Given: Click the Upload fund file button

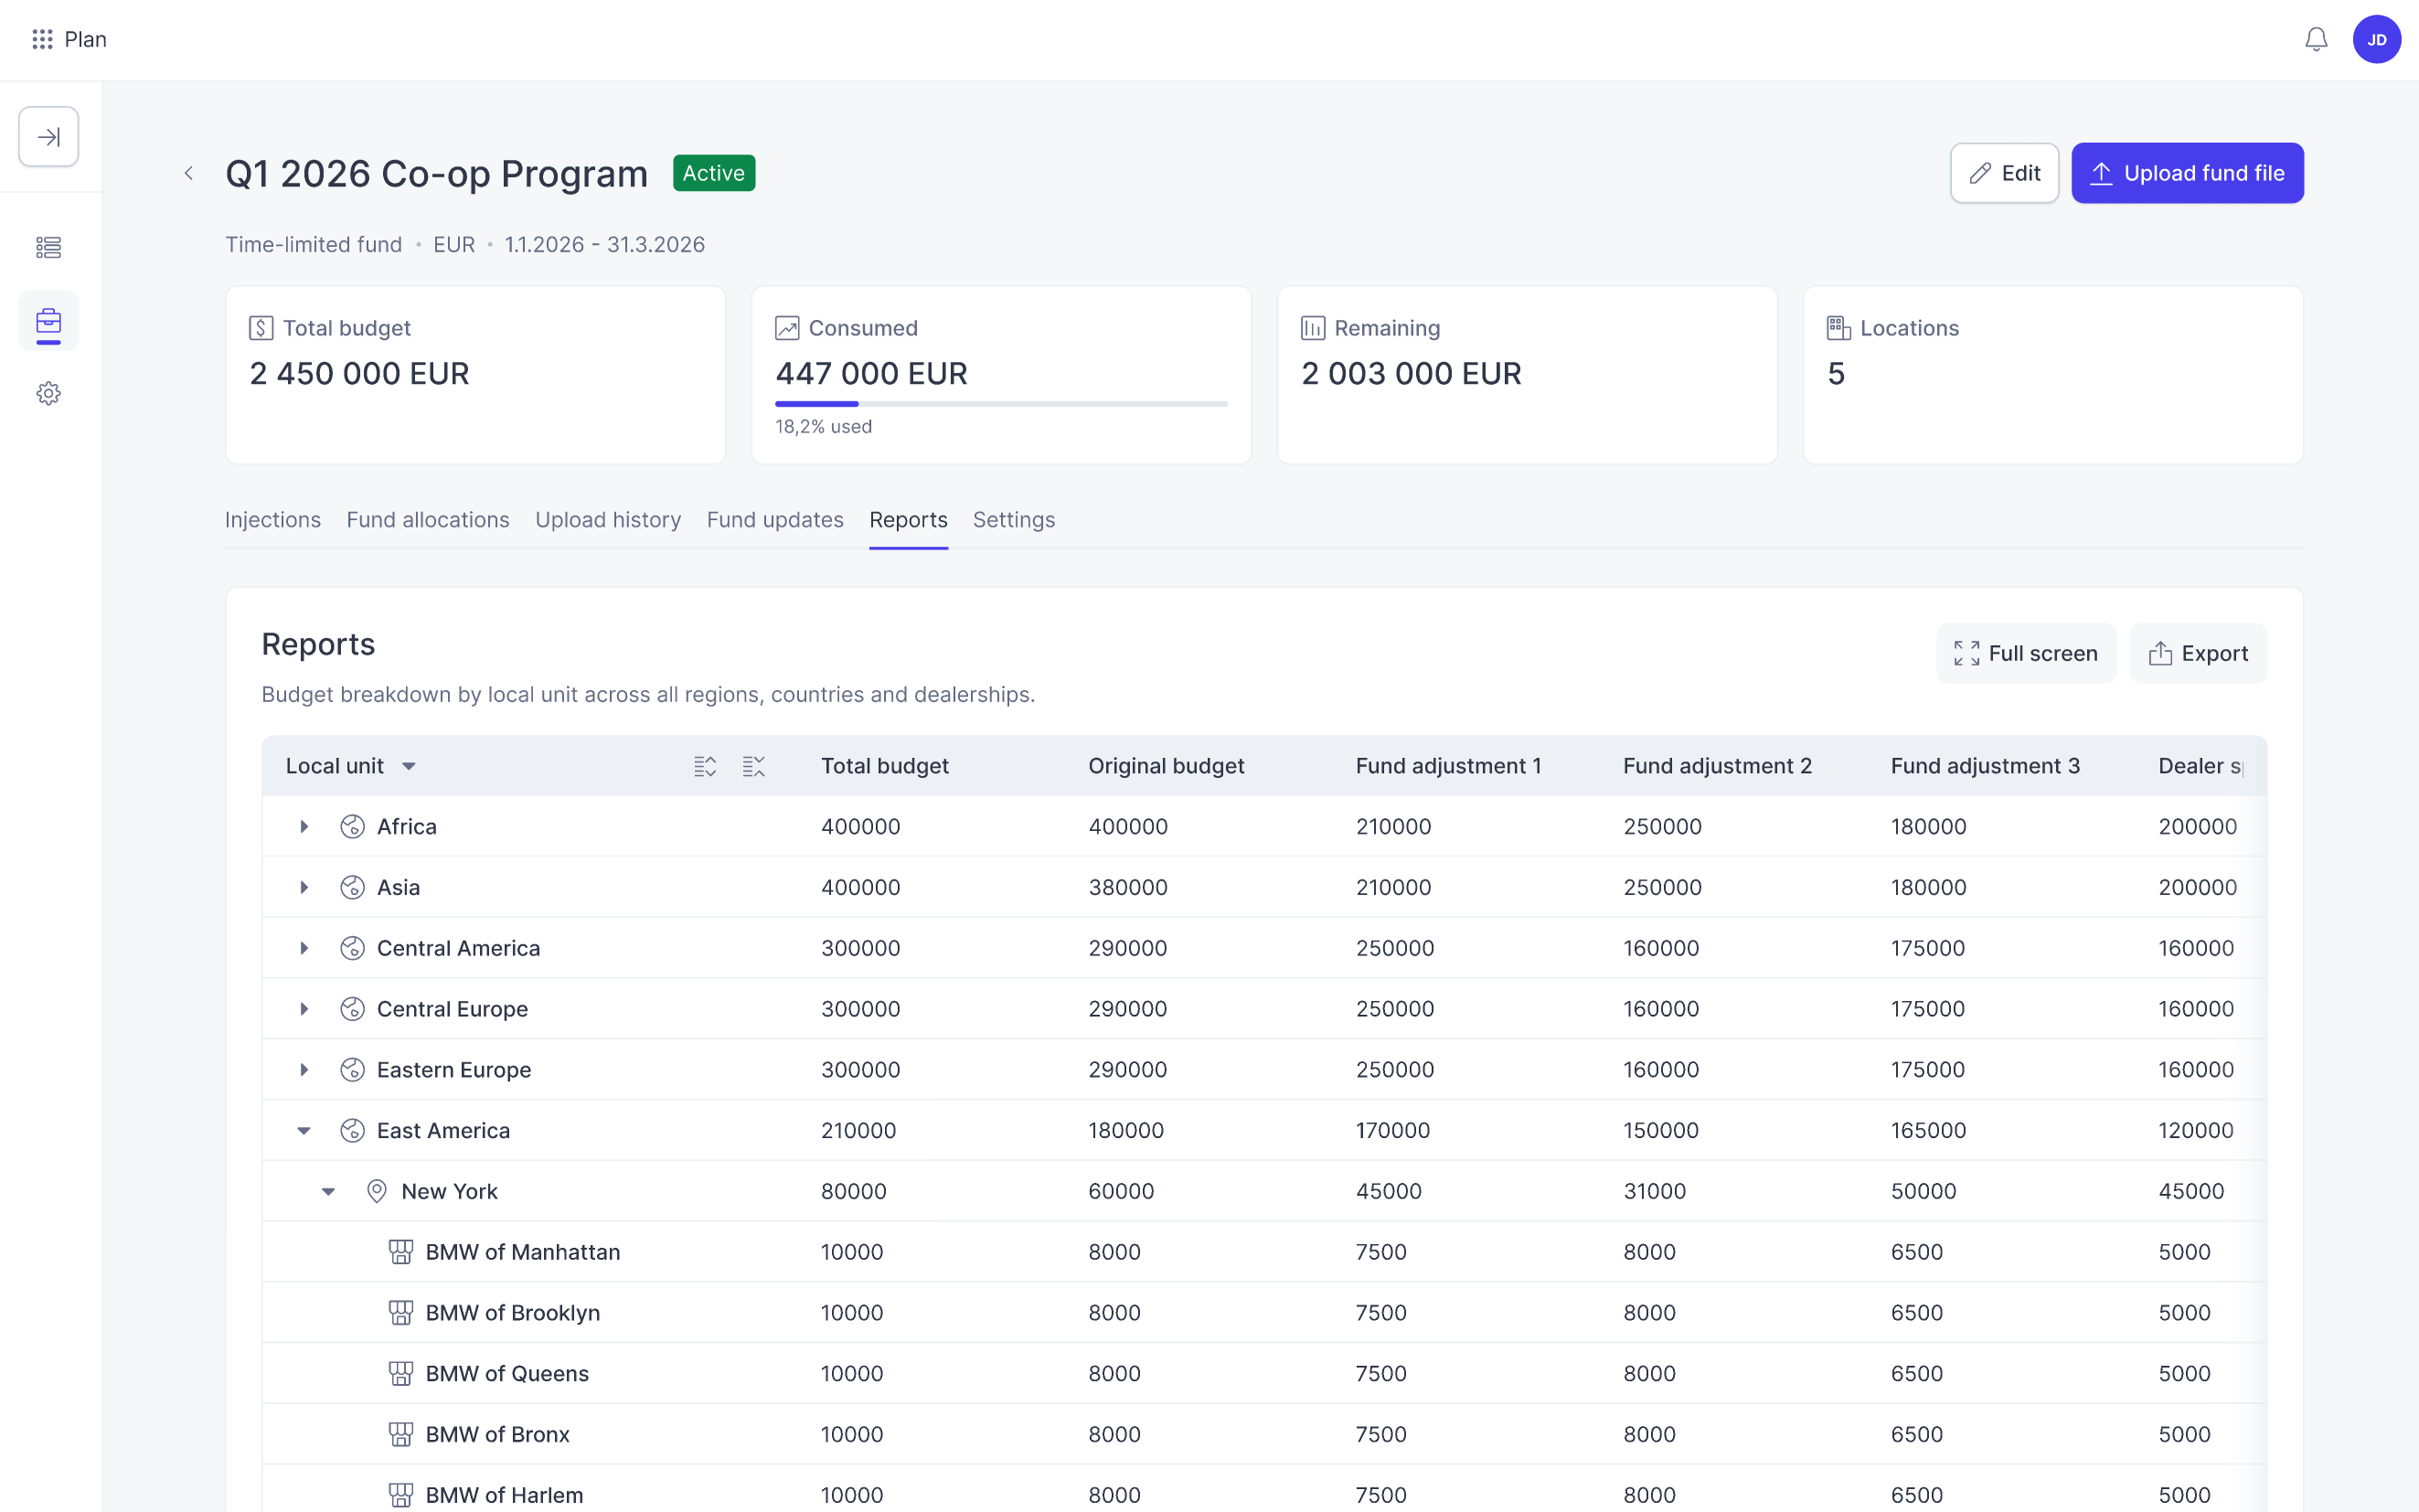Looking at the screenshot, I should [x=2187, y=173].
